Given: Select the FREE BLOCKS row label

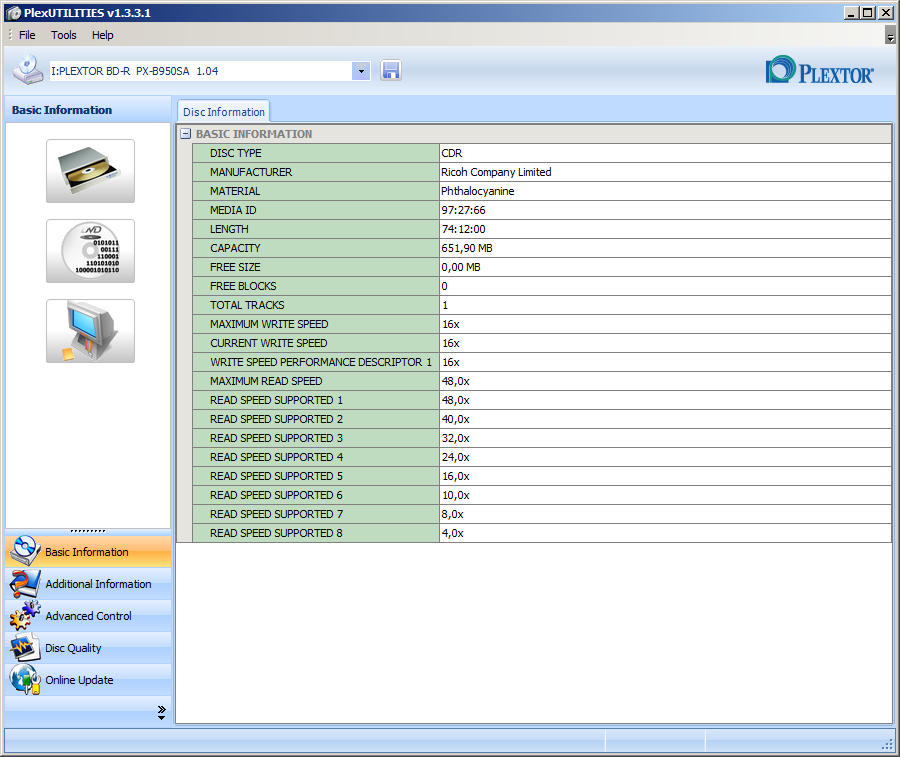Looking at the screenshot, I should click(316, 286).
